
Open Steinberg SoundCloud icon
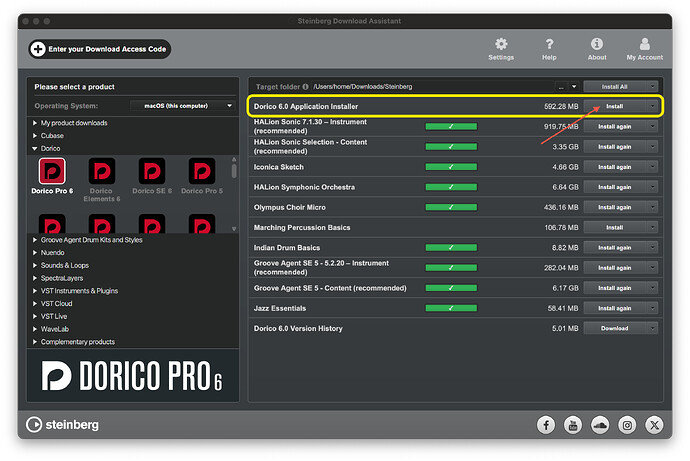[x=600, y=425]
